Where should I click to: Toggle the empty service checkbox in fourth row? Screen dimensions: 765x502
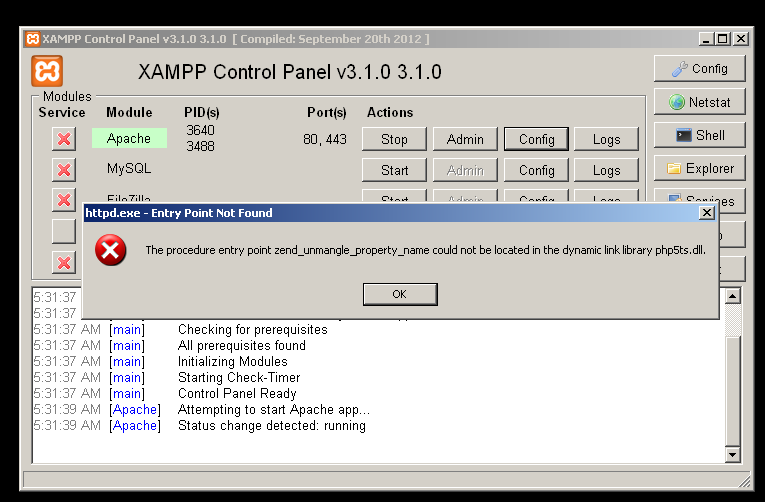click(x=64, y=232)
